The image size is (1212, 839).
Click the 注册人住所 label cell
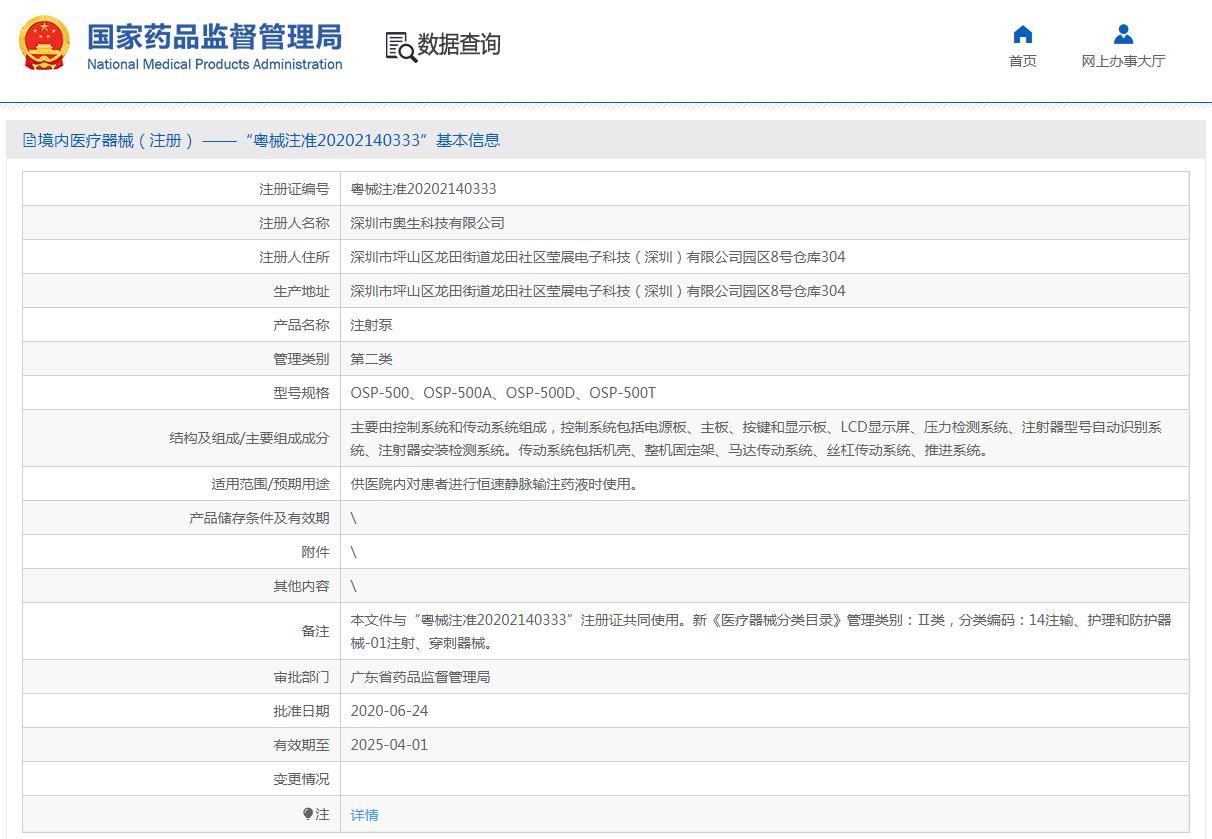coord(181,257)
